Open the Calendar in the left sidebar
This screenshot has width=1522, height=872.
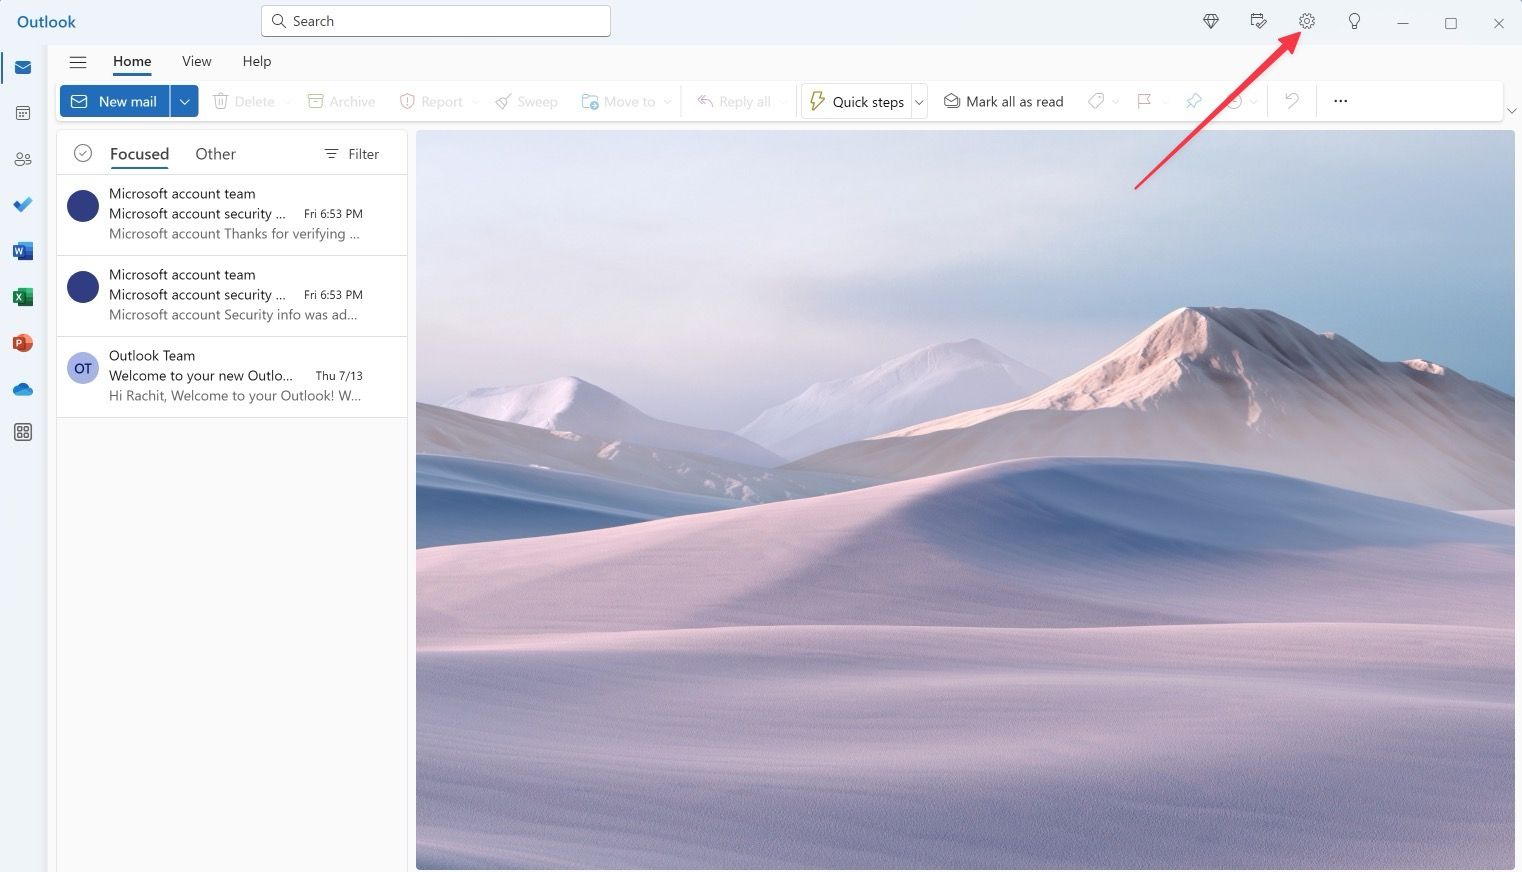coord(22,113)
